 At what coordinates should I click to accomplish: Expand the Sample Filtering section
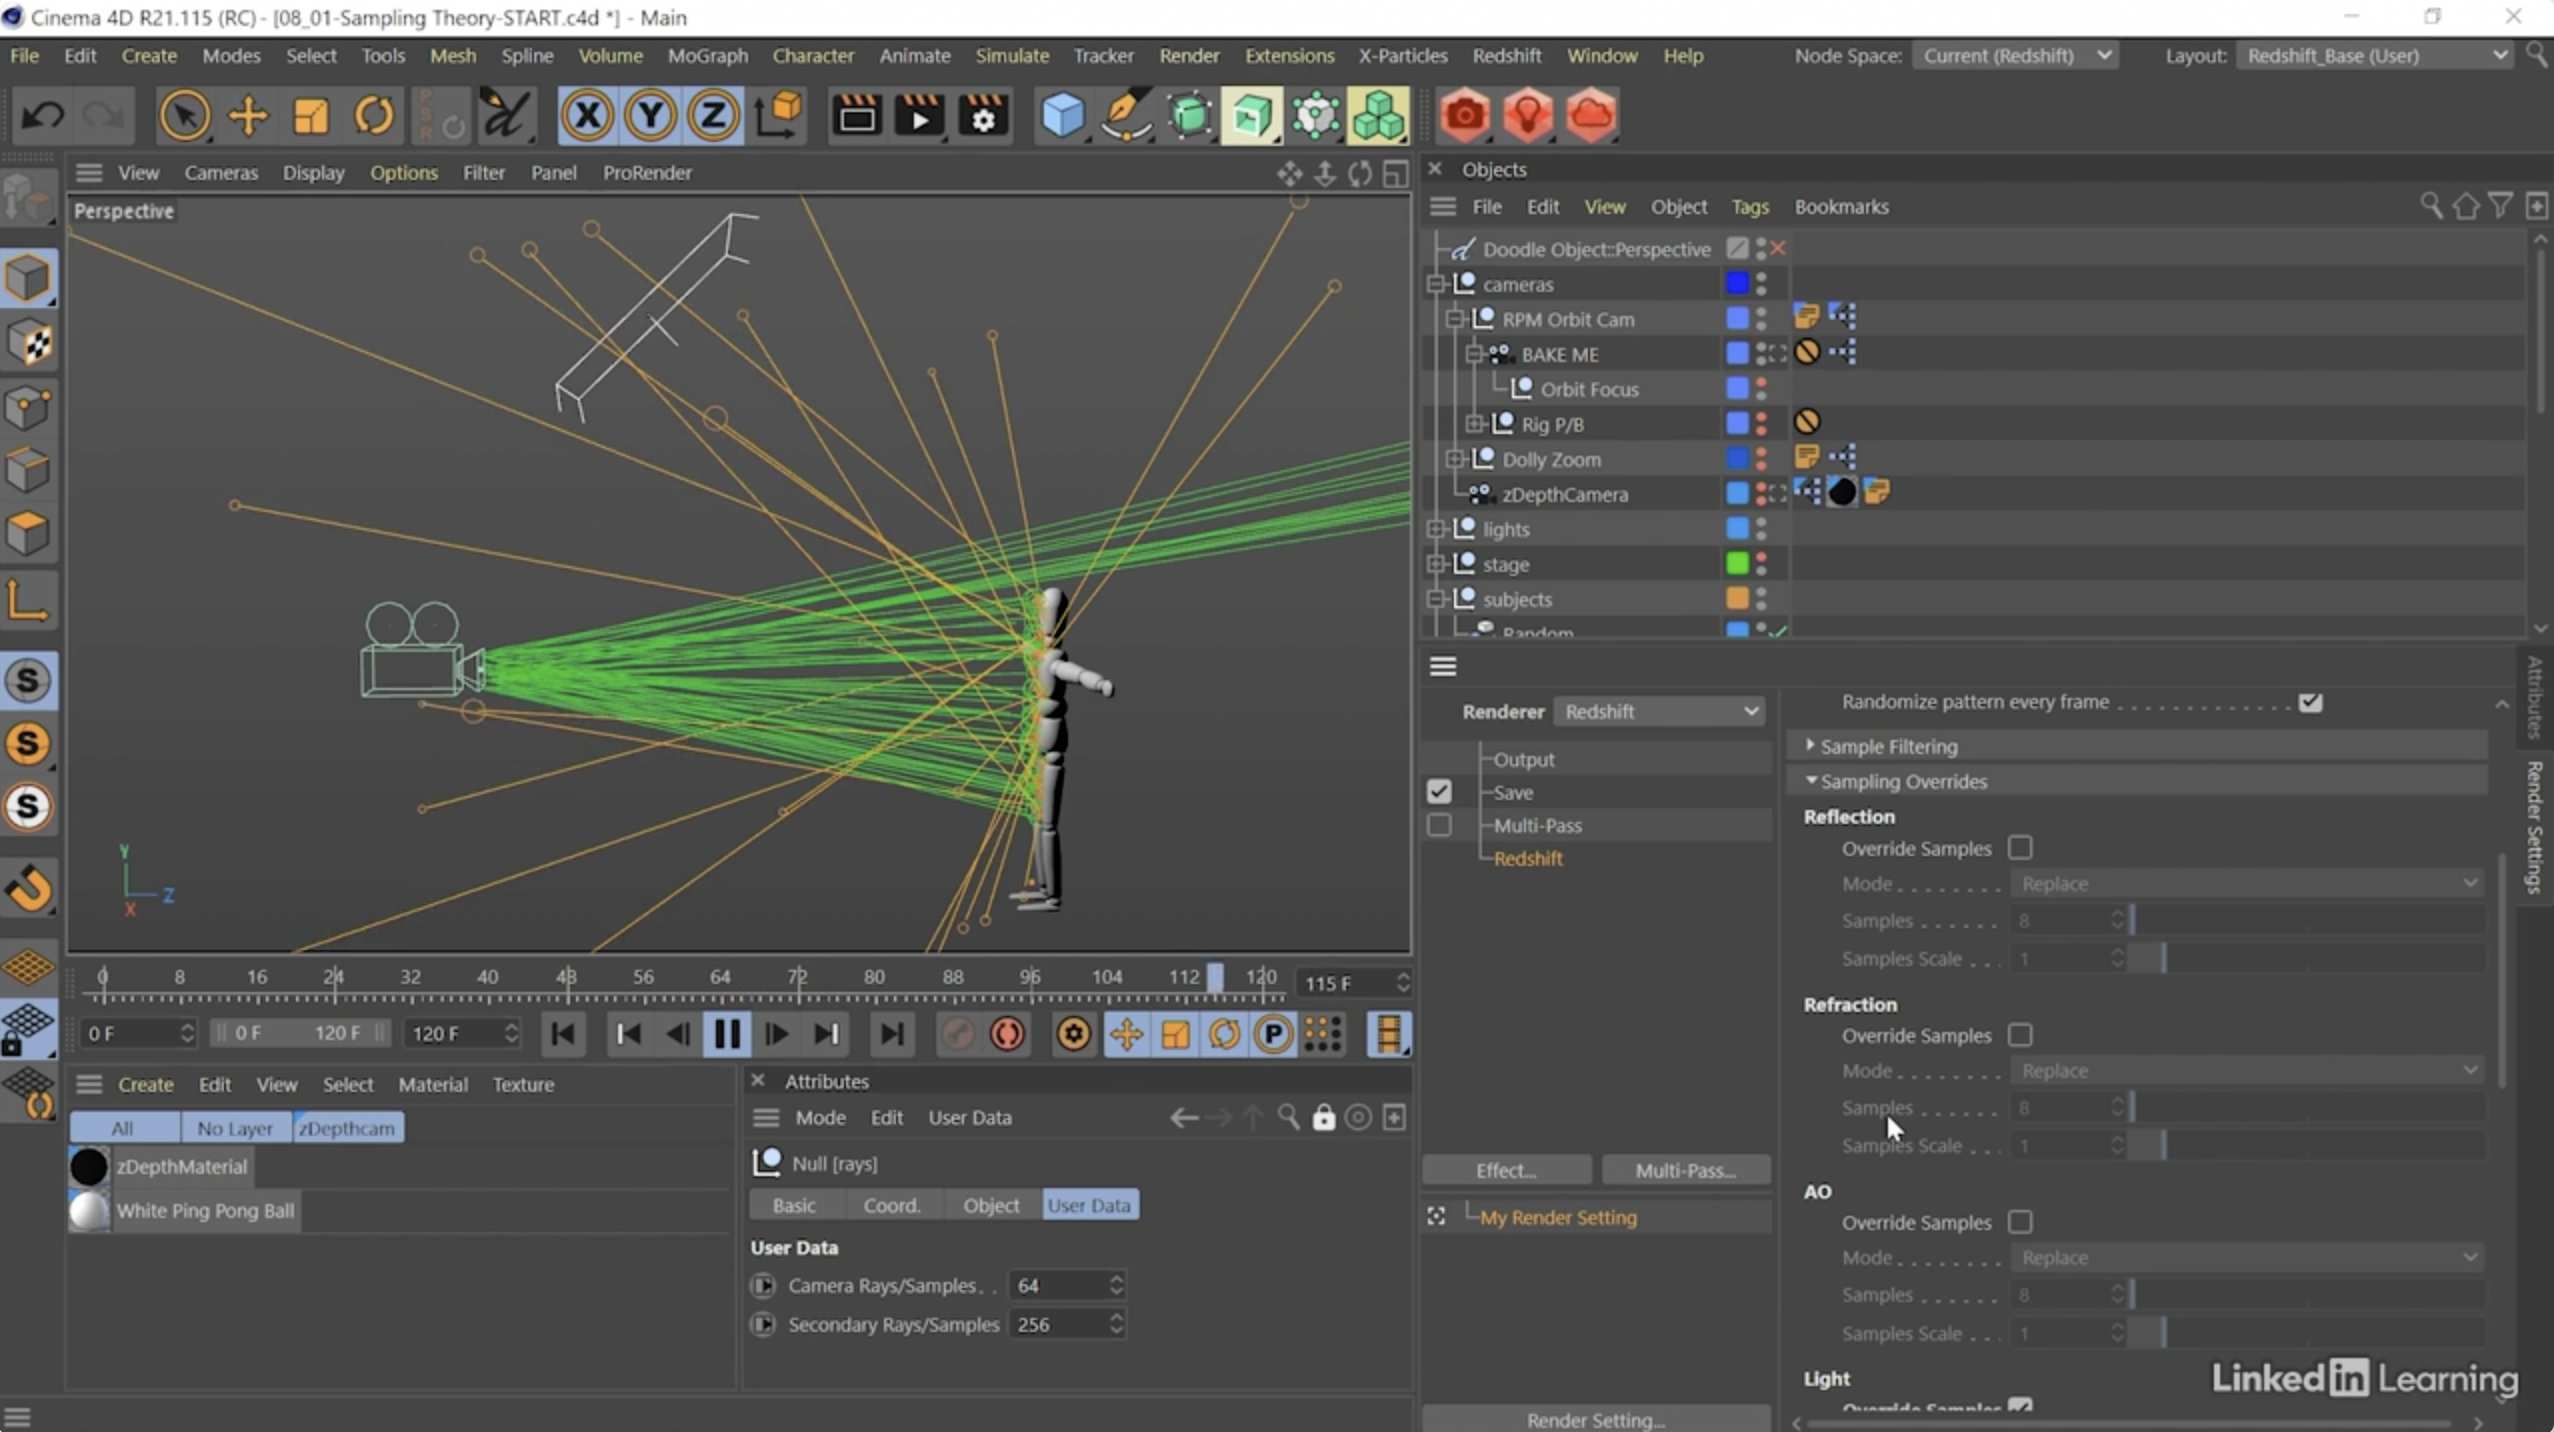click(x=1810, y=746)
